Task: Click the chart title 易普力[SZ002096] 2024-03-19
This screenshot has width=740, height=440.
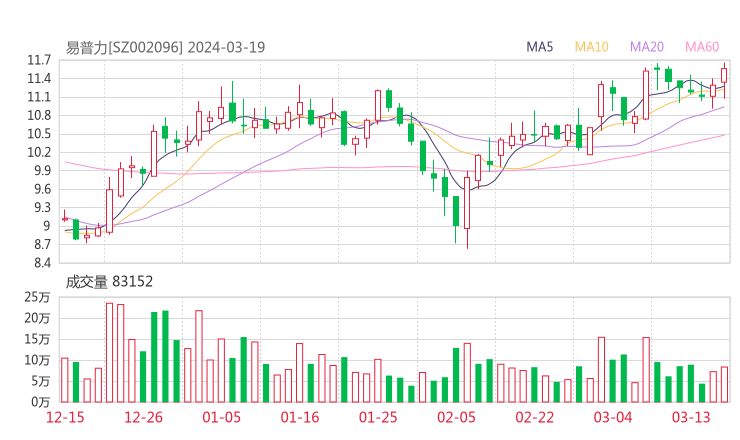Action: 165,47
